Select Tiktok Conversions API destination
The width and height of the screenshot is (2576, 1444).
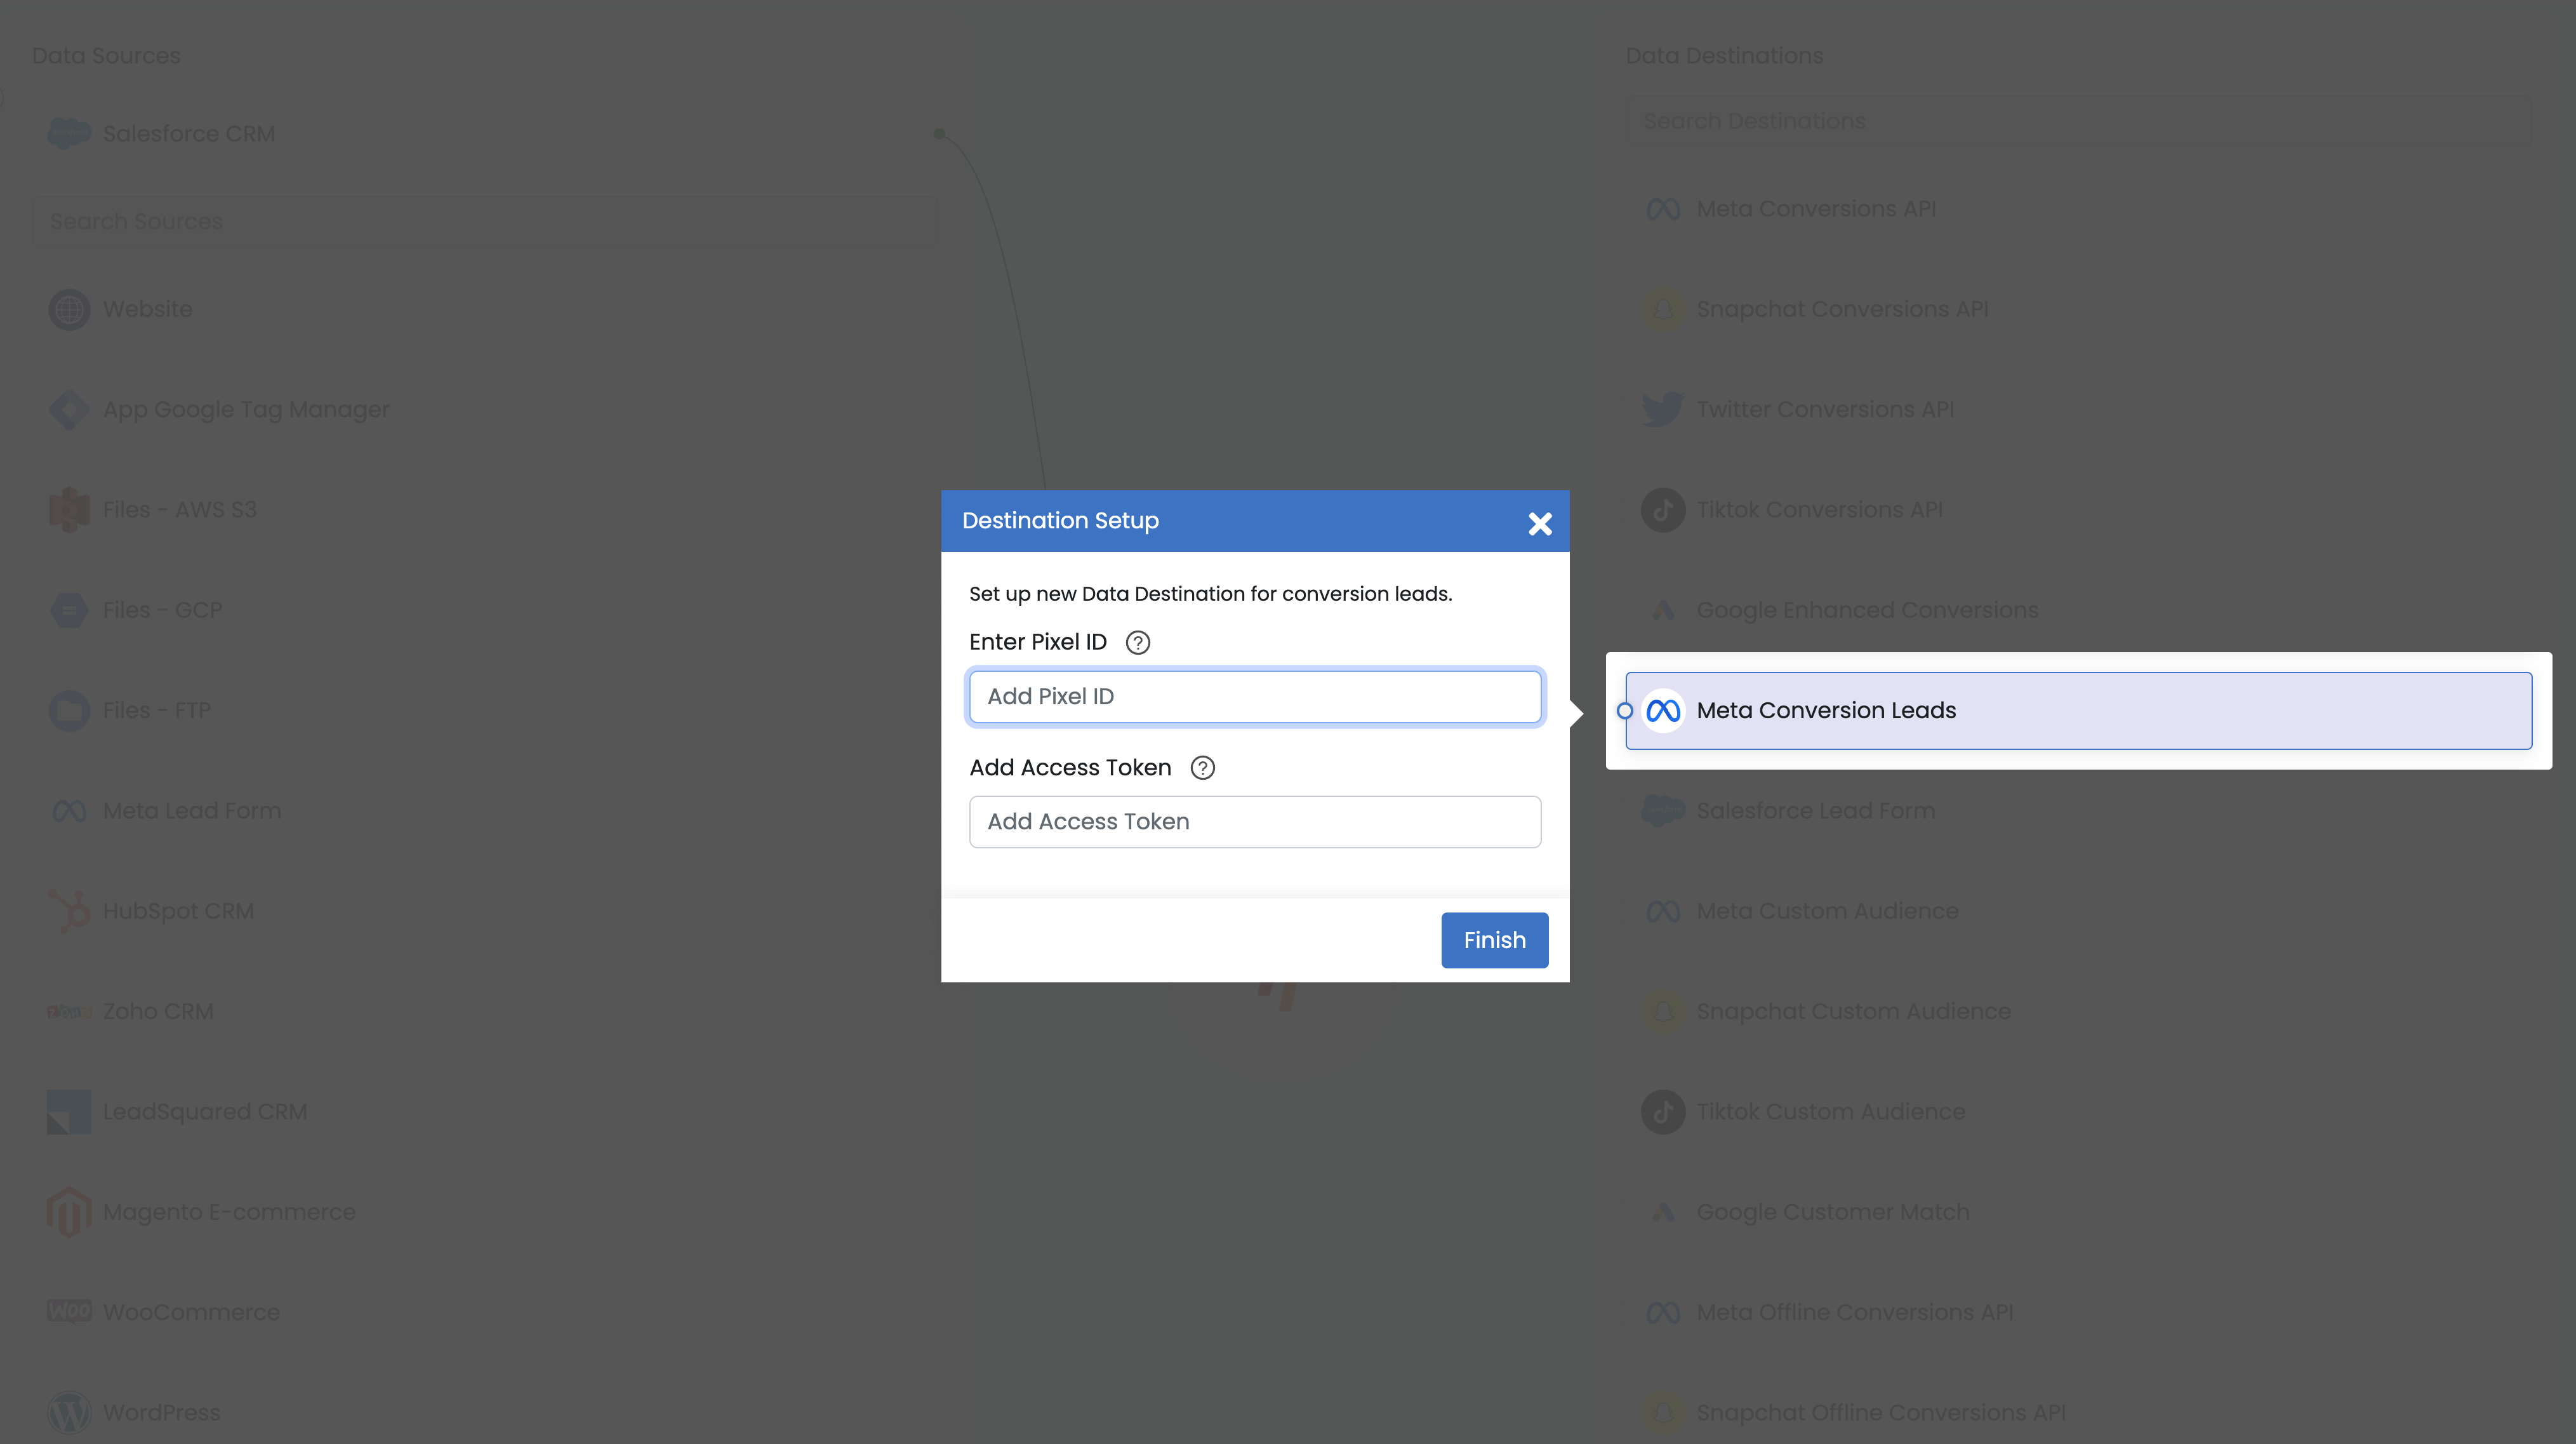[x=2078, y=510]
